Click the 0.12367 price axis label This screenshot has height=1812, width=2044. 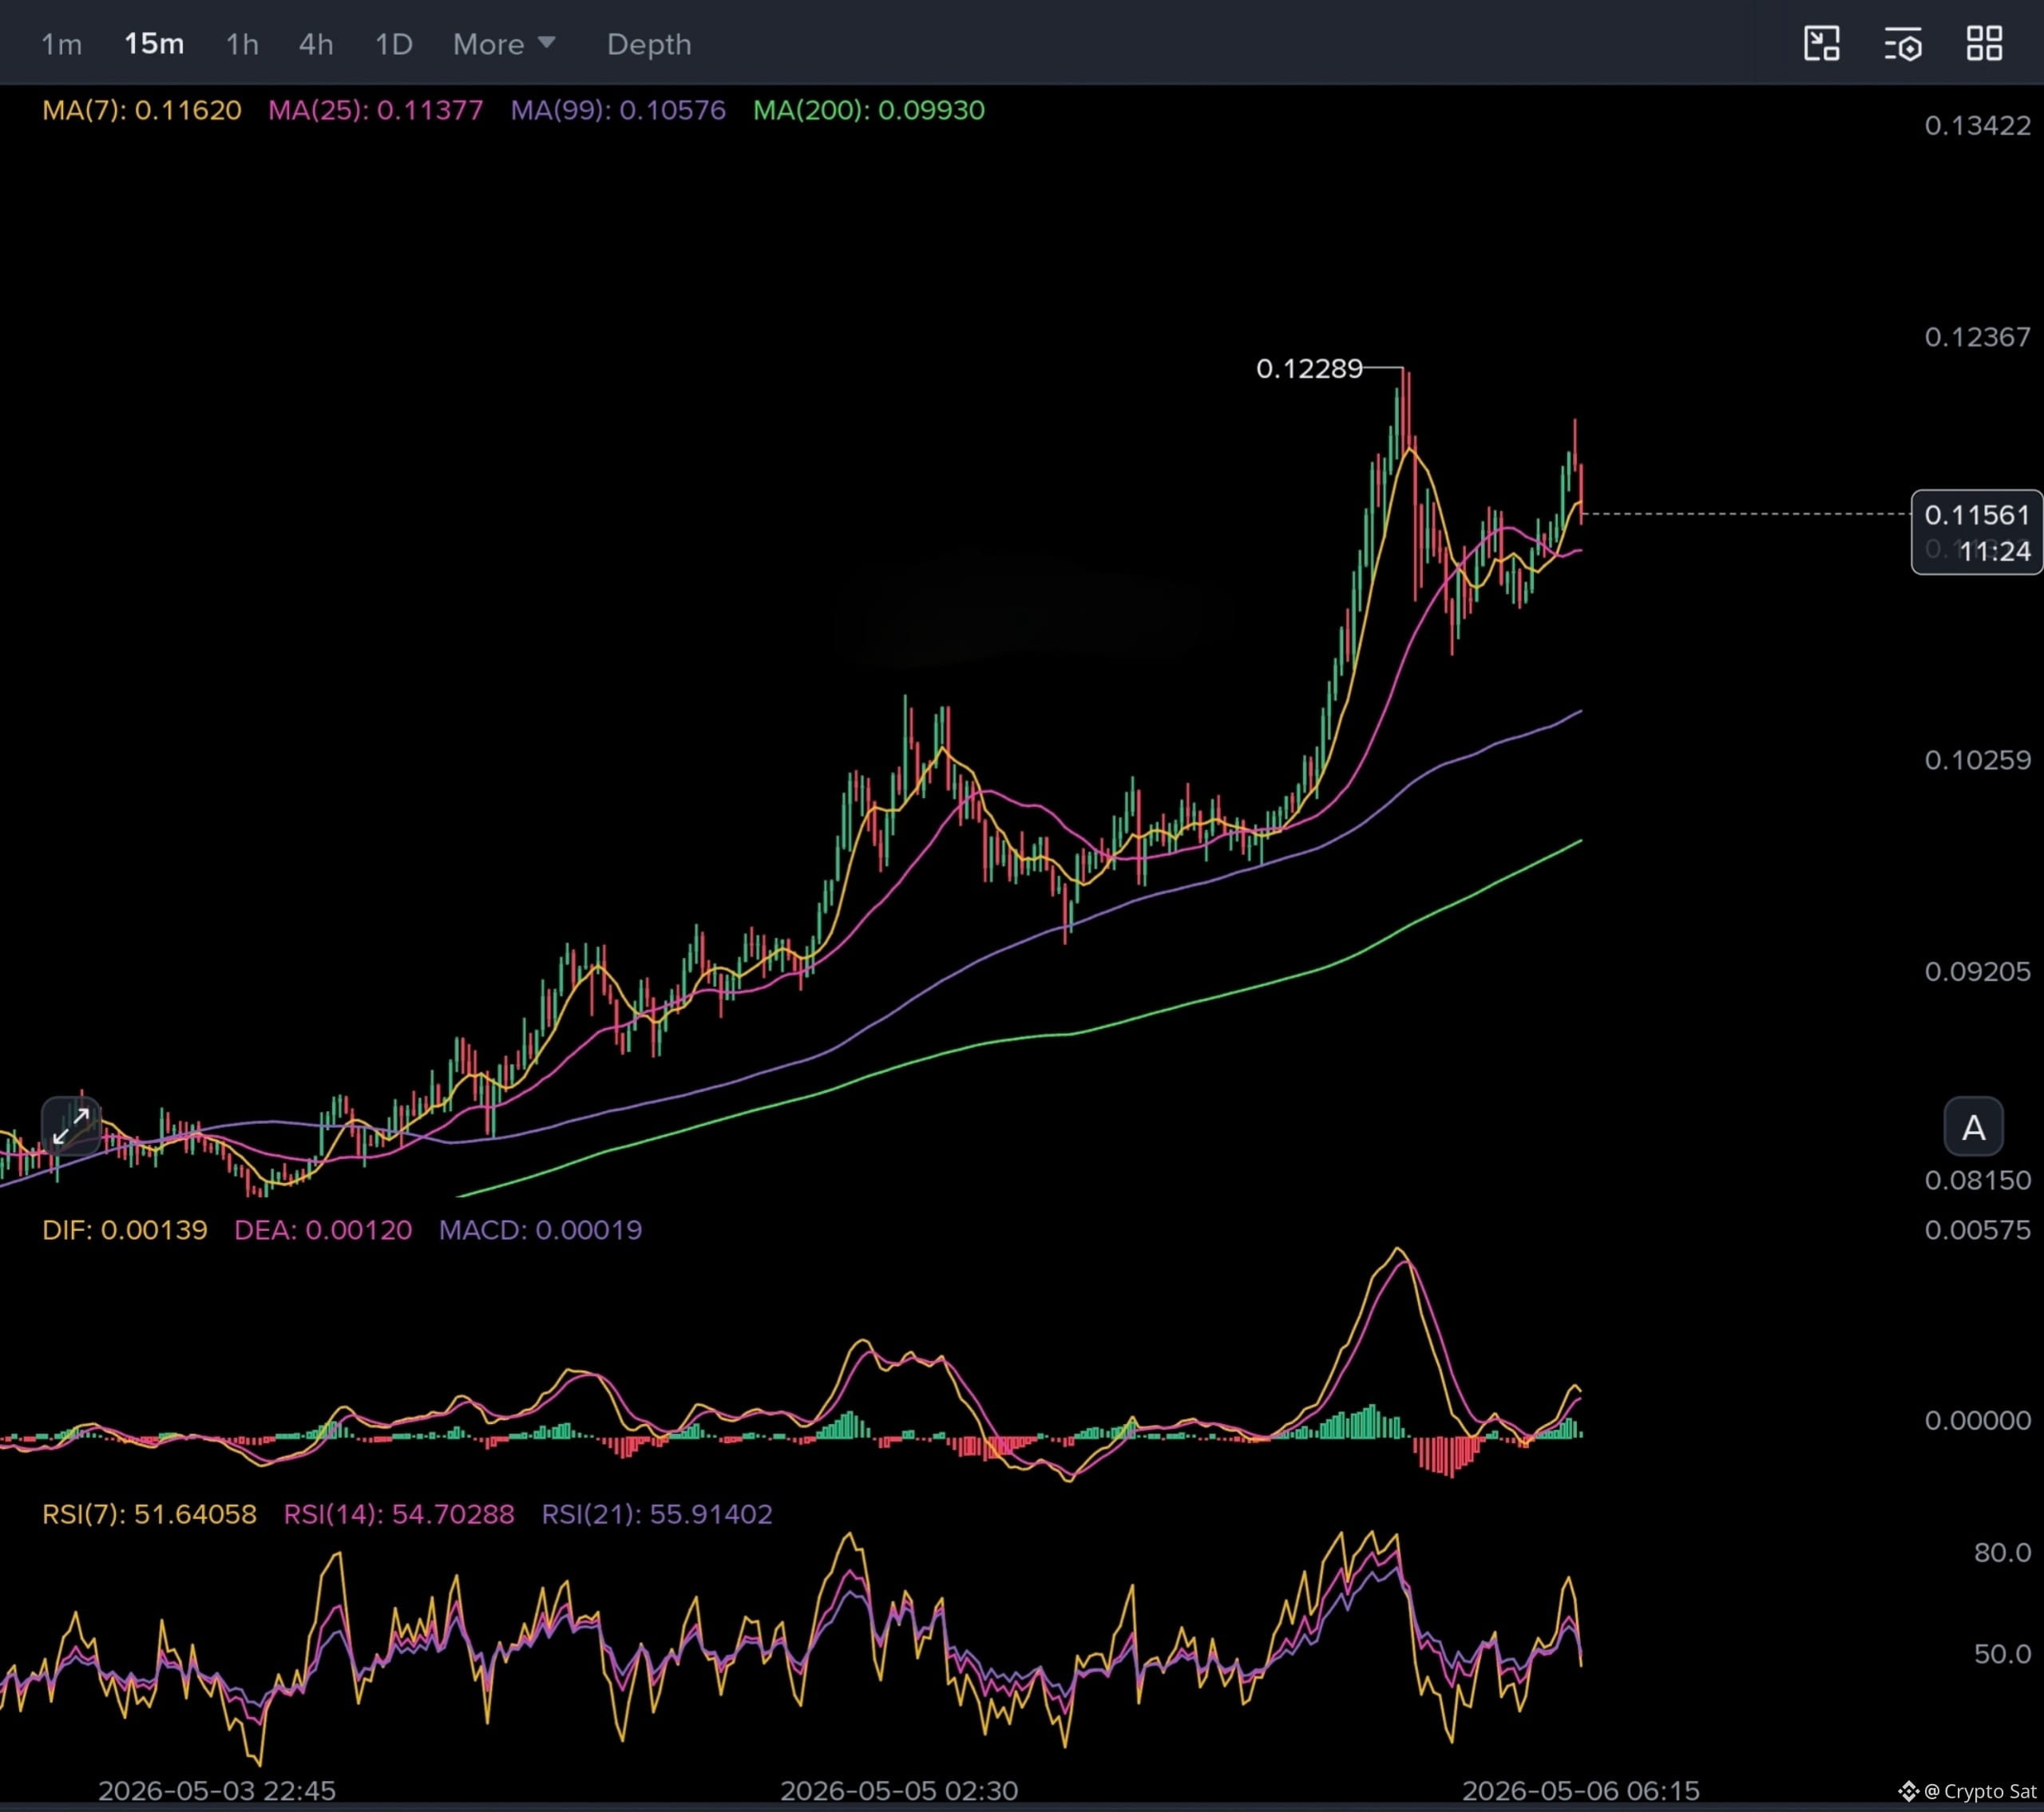1977,337
